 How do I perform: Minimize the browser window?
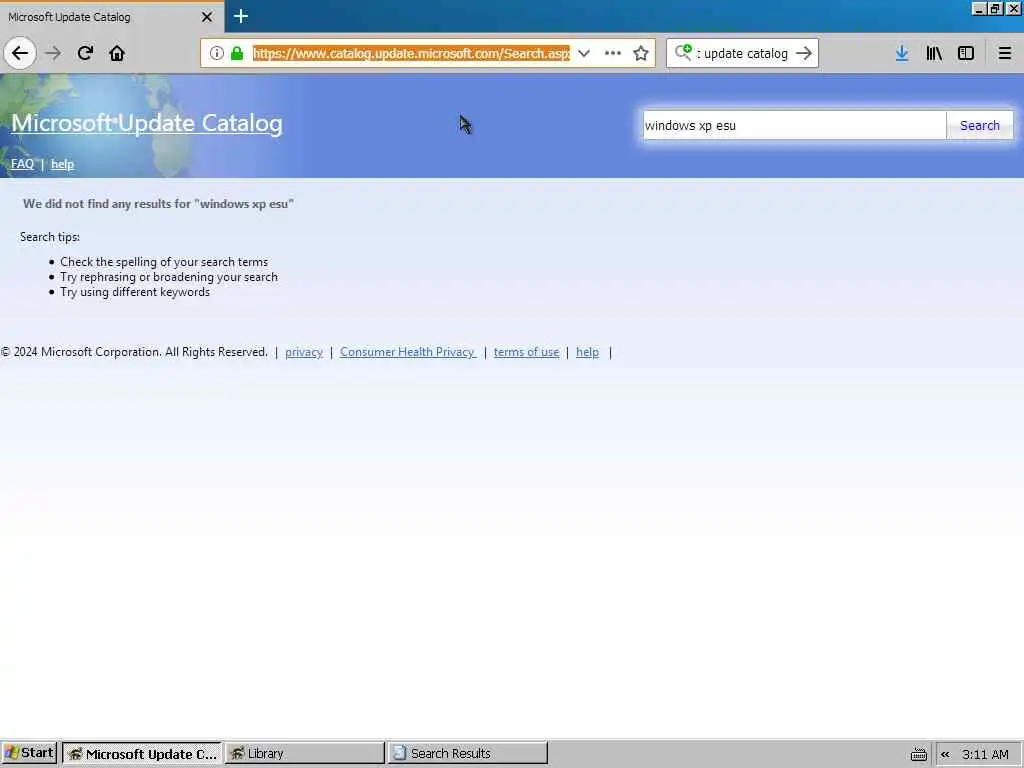[x=978, y=8]
